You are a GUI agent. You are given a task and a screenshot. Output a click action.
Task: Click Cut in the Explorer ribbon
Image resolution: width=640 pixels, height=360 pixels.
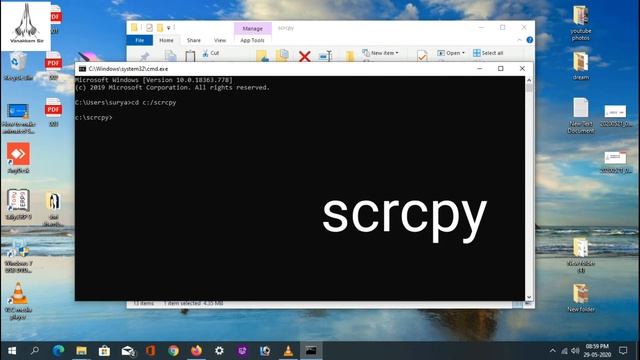[x=211, y=53]
